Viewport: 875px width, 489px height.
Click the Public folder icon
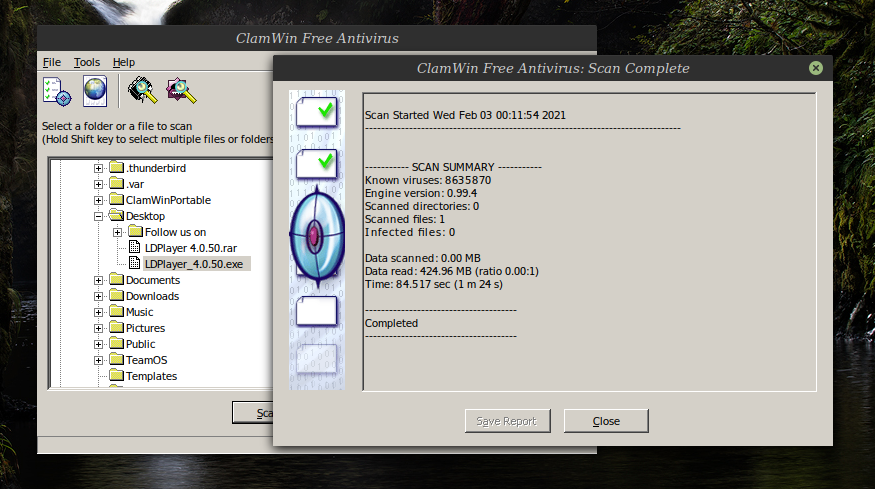[117, 344]
